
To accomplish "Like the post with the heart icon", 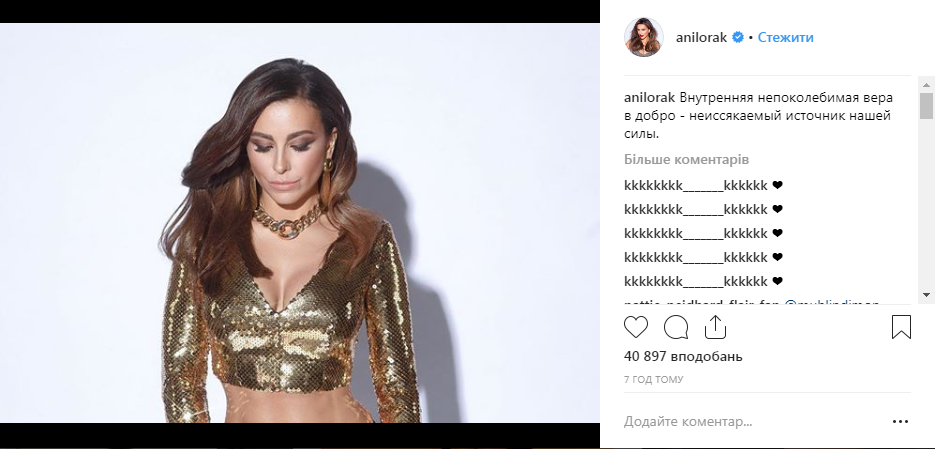I will click(x=636, y=327).
